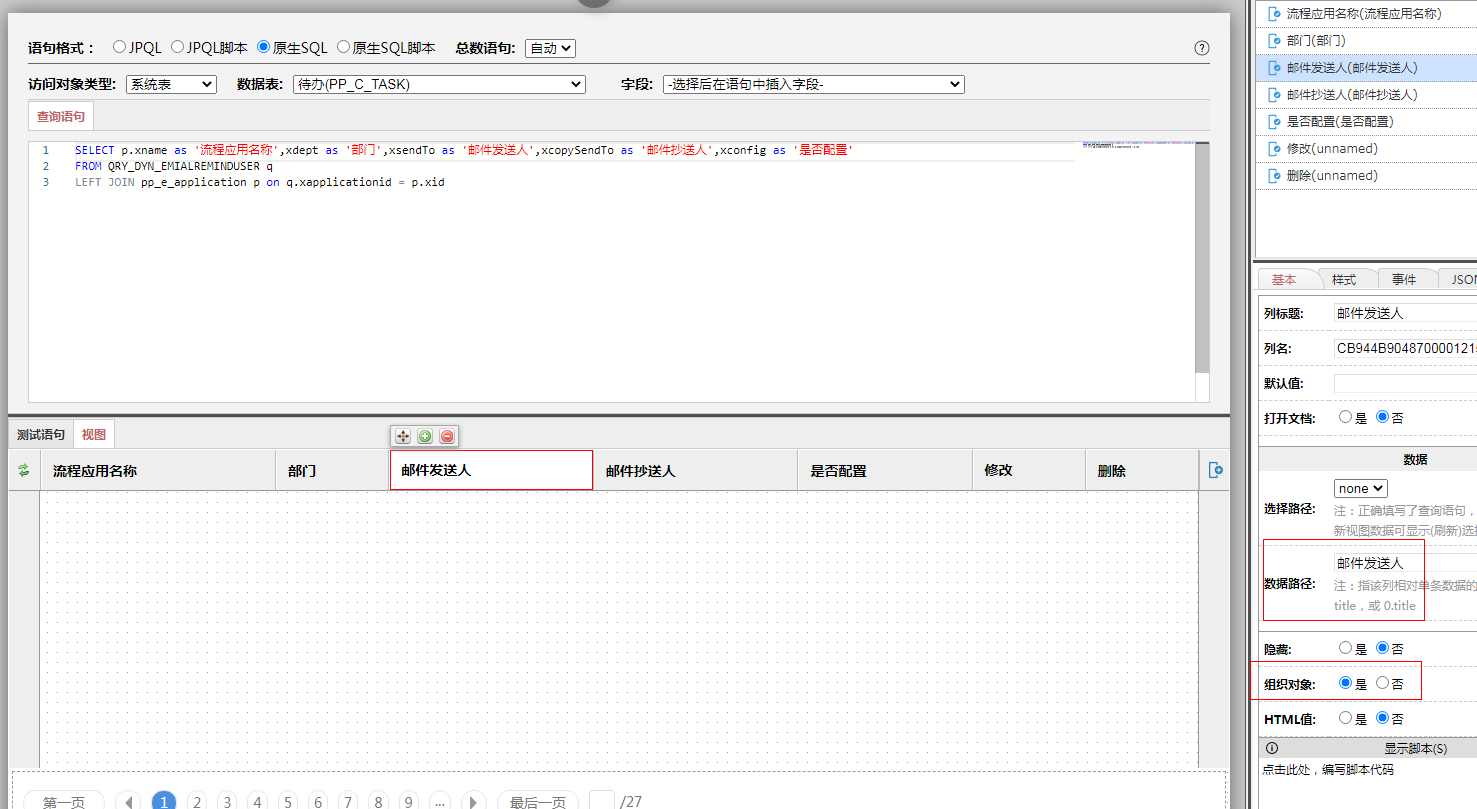The height and width of the screenshot is (809, 1477).
Task: Click the previous page arrow in pagination
Action: click(x=127, y=800)
